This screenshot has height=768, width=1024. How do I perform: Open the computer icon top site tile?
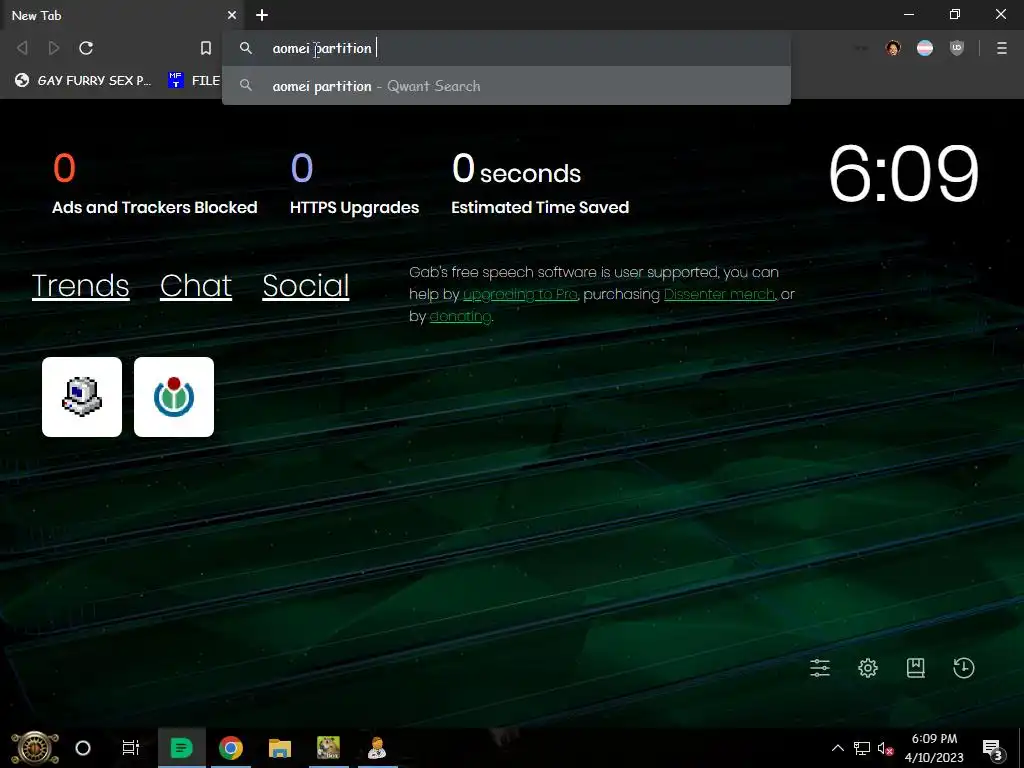(82, 397)
